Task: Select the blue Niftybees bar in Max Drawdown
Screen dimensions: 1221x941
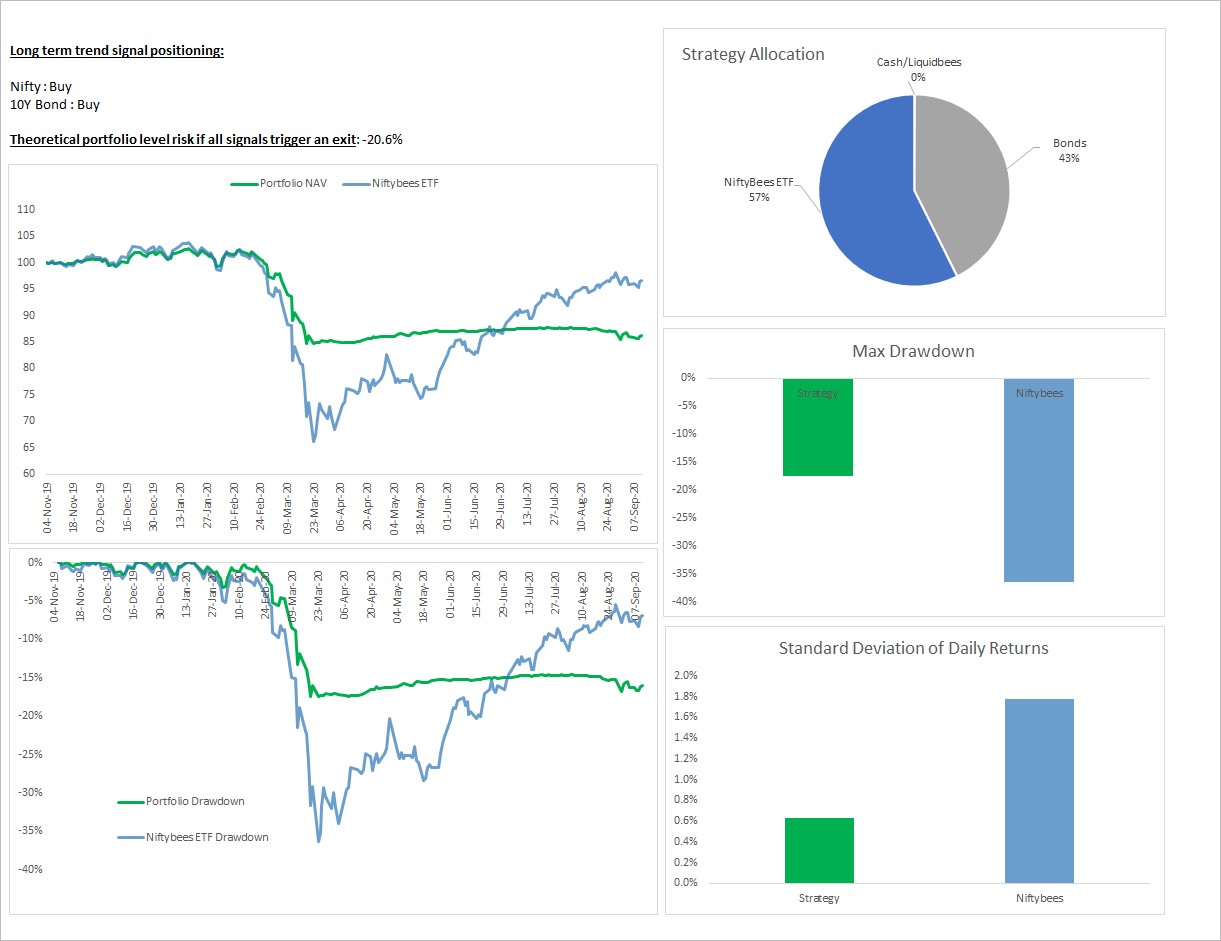Action: pos(1038,480)
